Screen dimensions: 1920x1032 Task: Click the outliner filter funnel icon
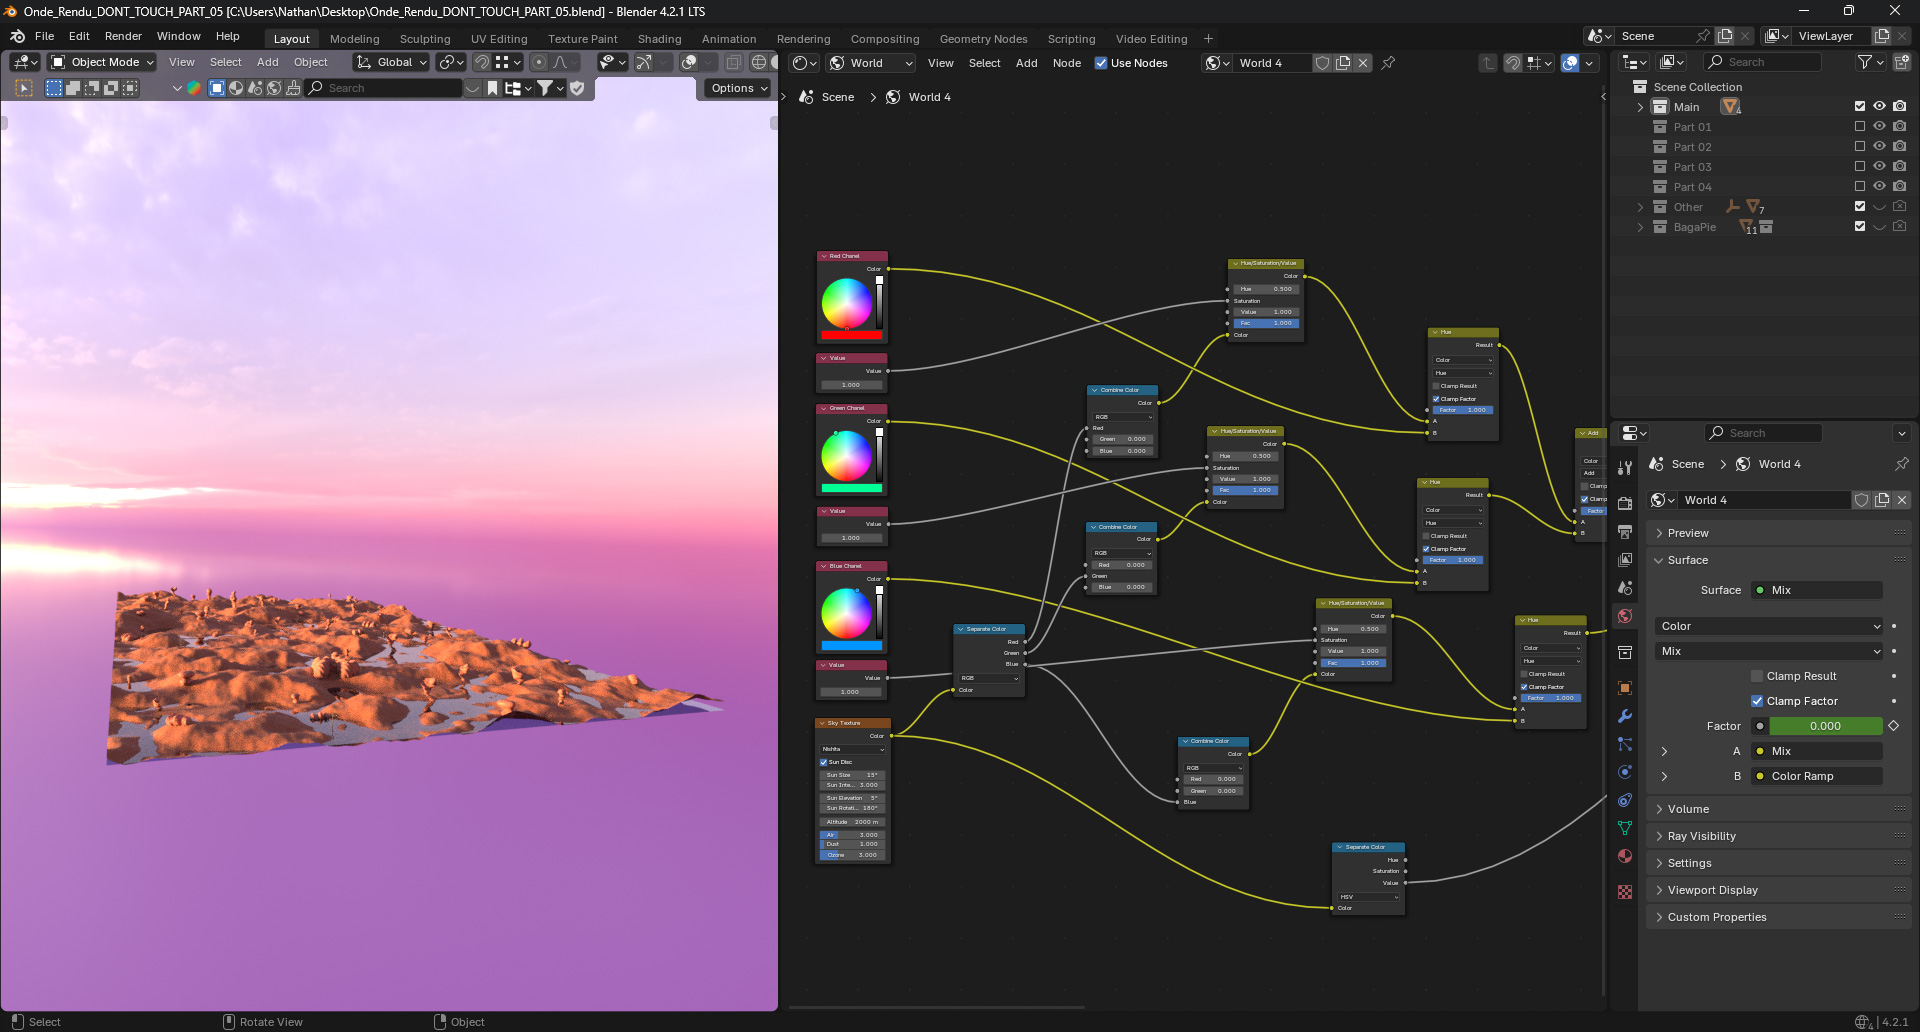(x=1865, y=62)
